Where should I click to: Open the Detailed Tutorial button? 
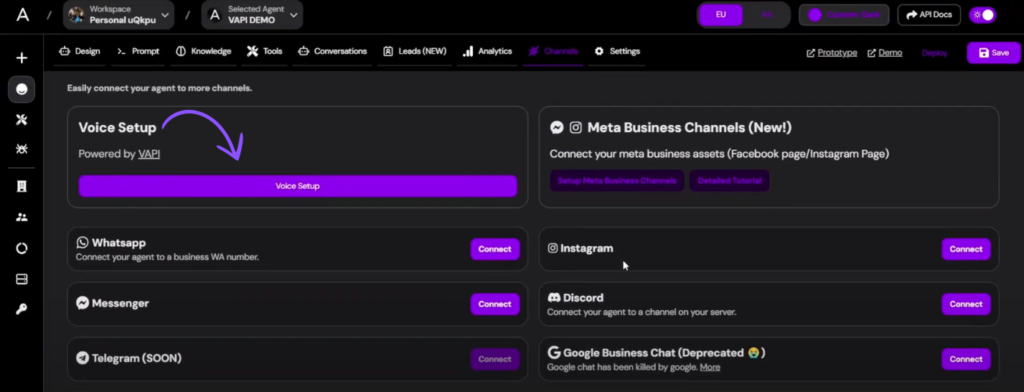coord(729,181)
